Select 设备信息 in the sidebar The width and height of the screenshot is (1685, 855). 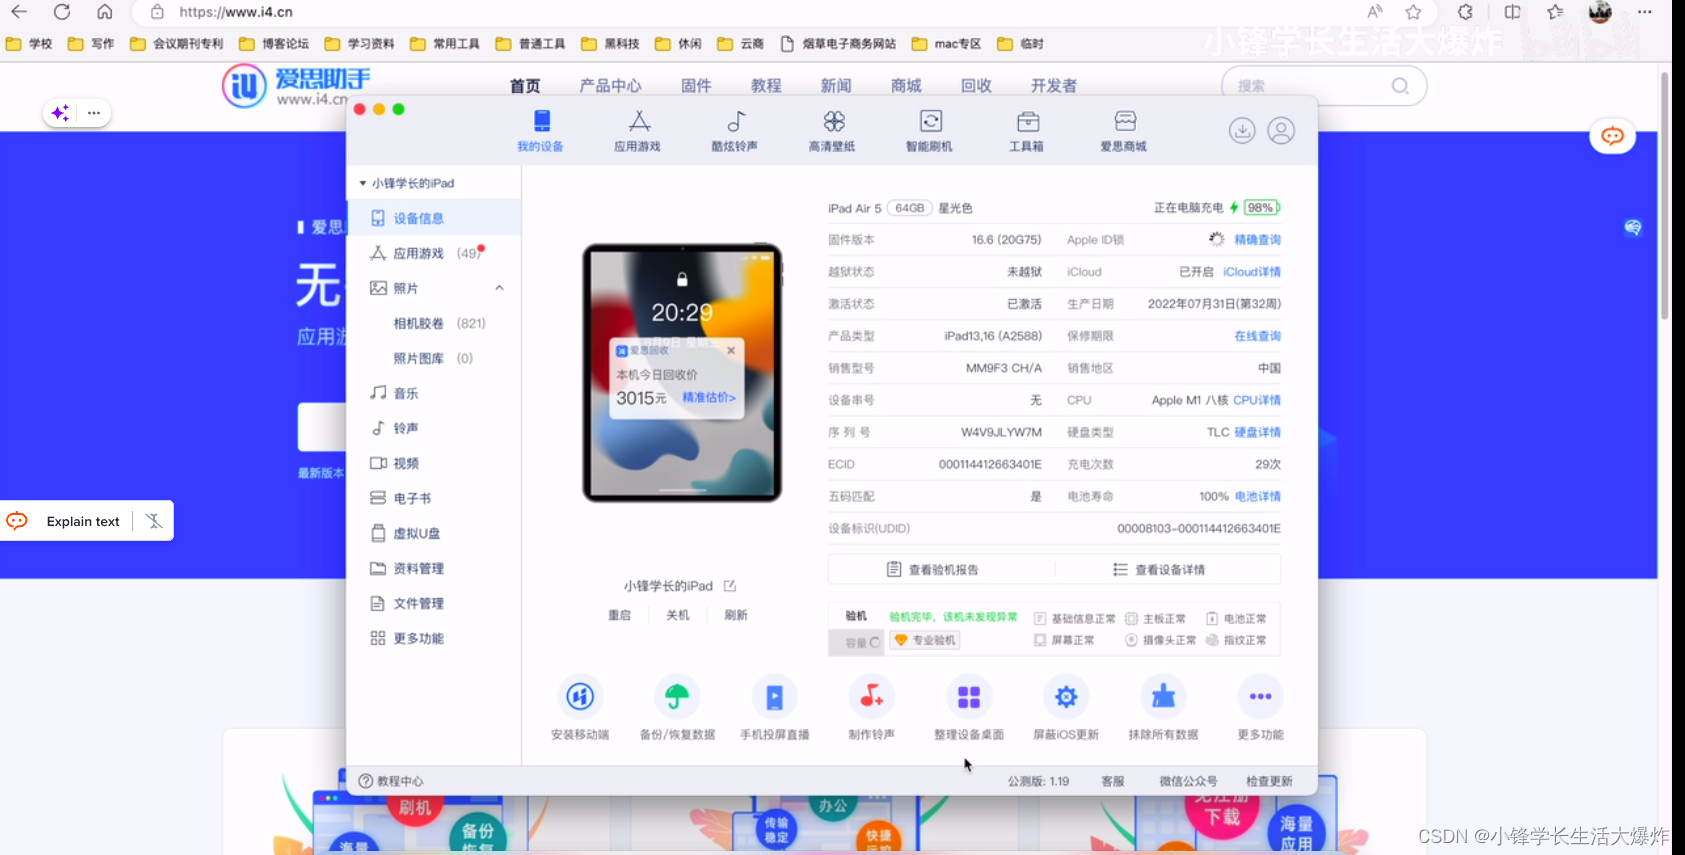click(x=433, y=218)
